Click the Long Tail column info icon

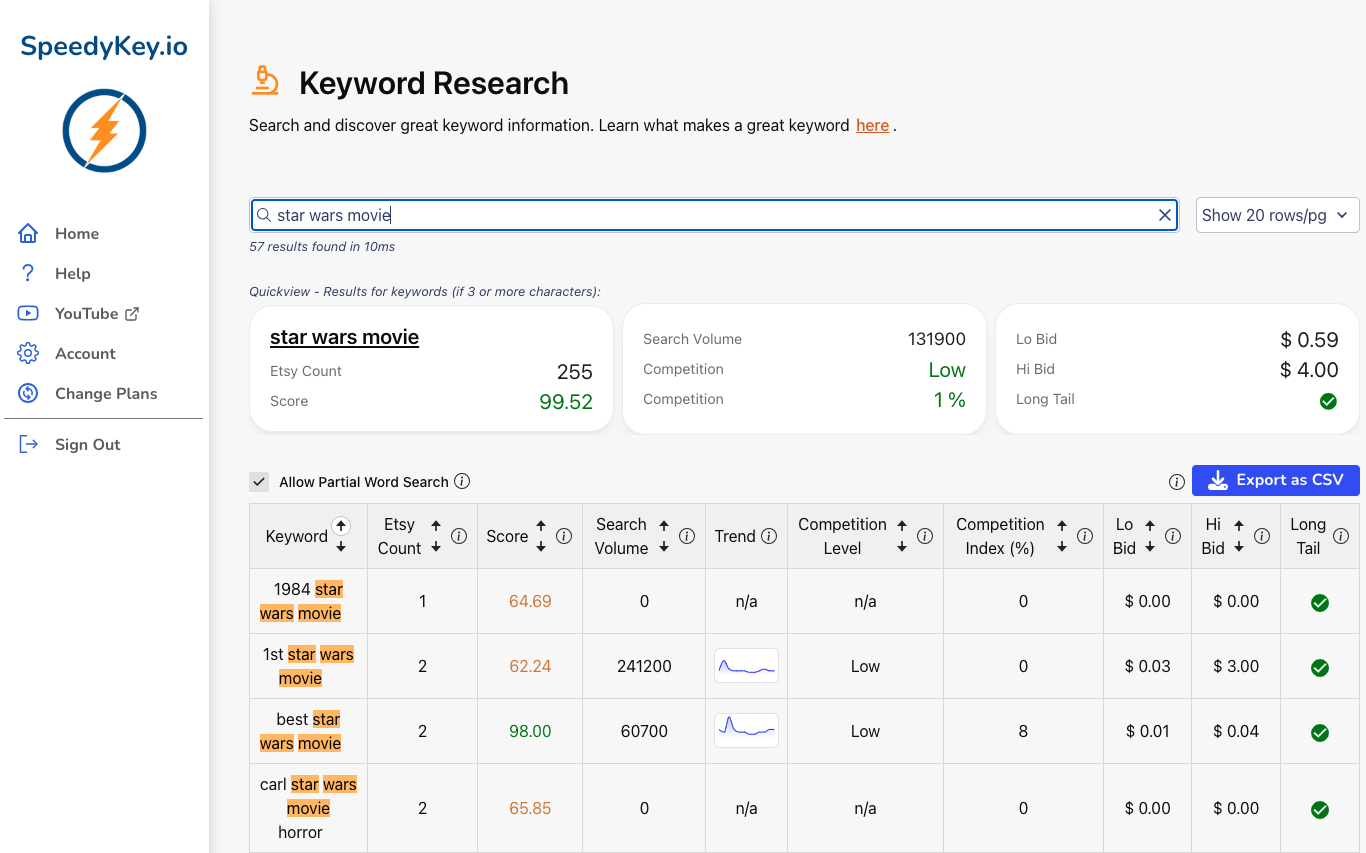(1341, 536)
